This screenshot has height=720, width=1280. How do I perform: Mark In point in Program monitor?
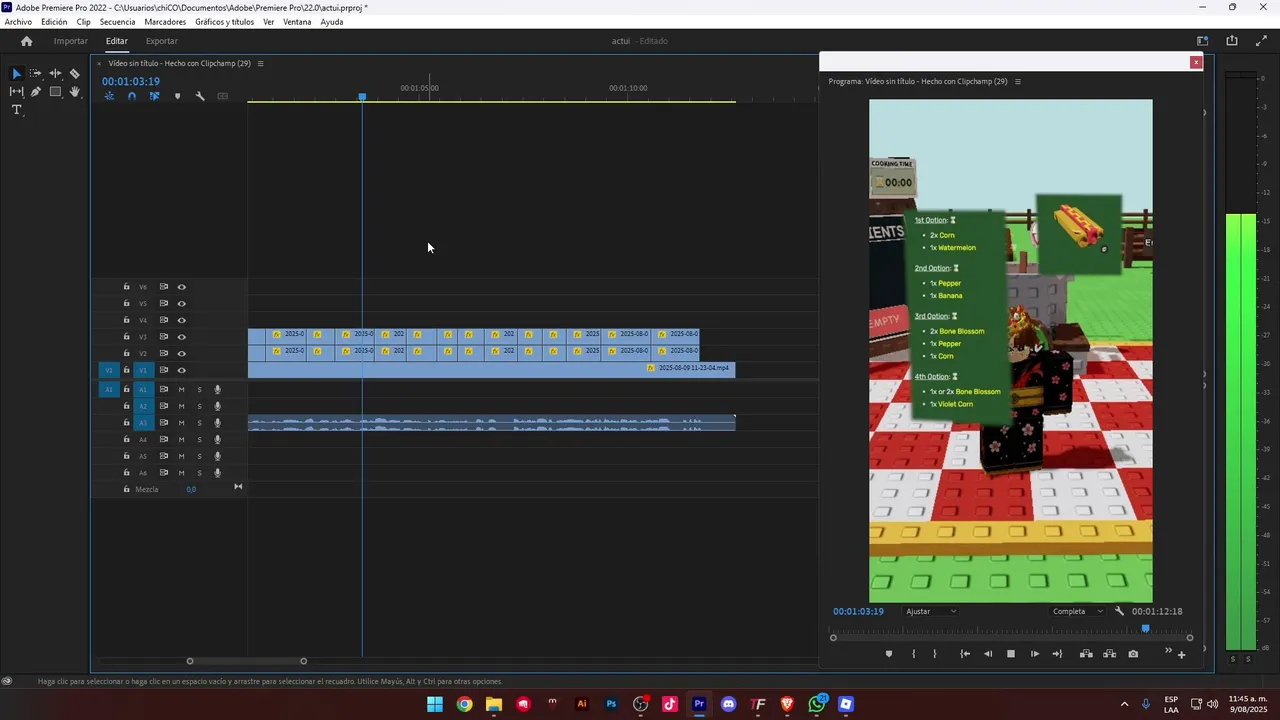(913, 654)
